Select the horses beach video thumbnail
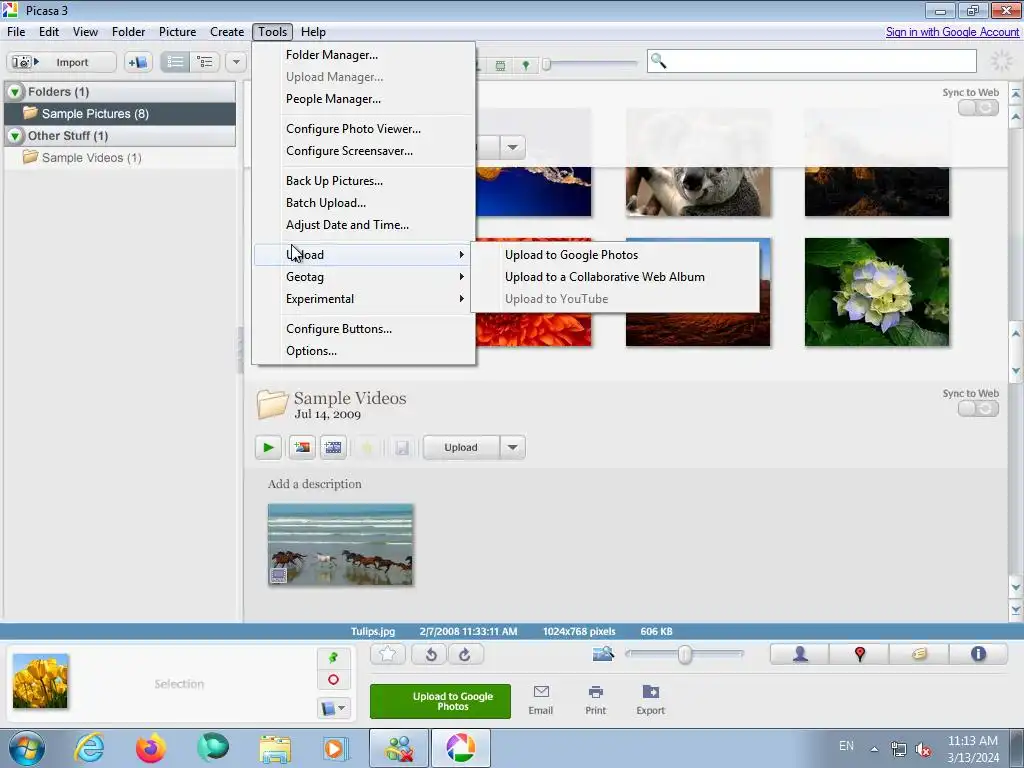Screen dimensions: 1024x768 pos(340,545)
